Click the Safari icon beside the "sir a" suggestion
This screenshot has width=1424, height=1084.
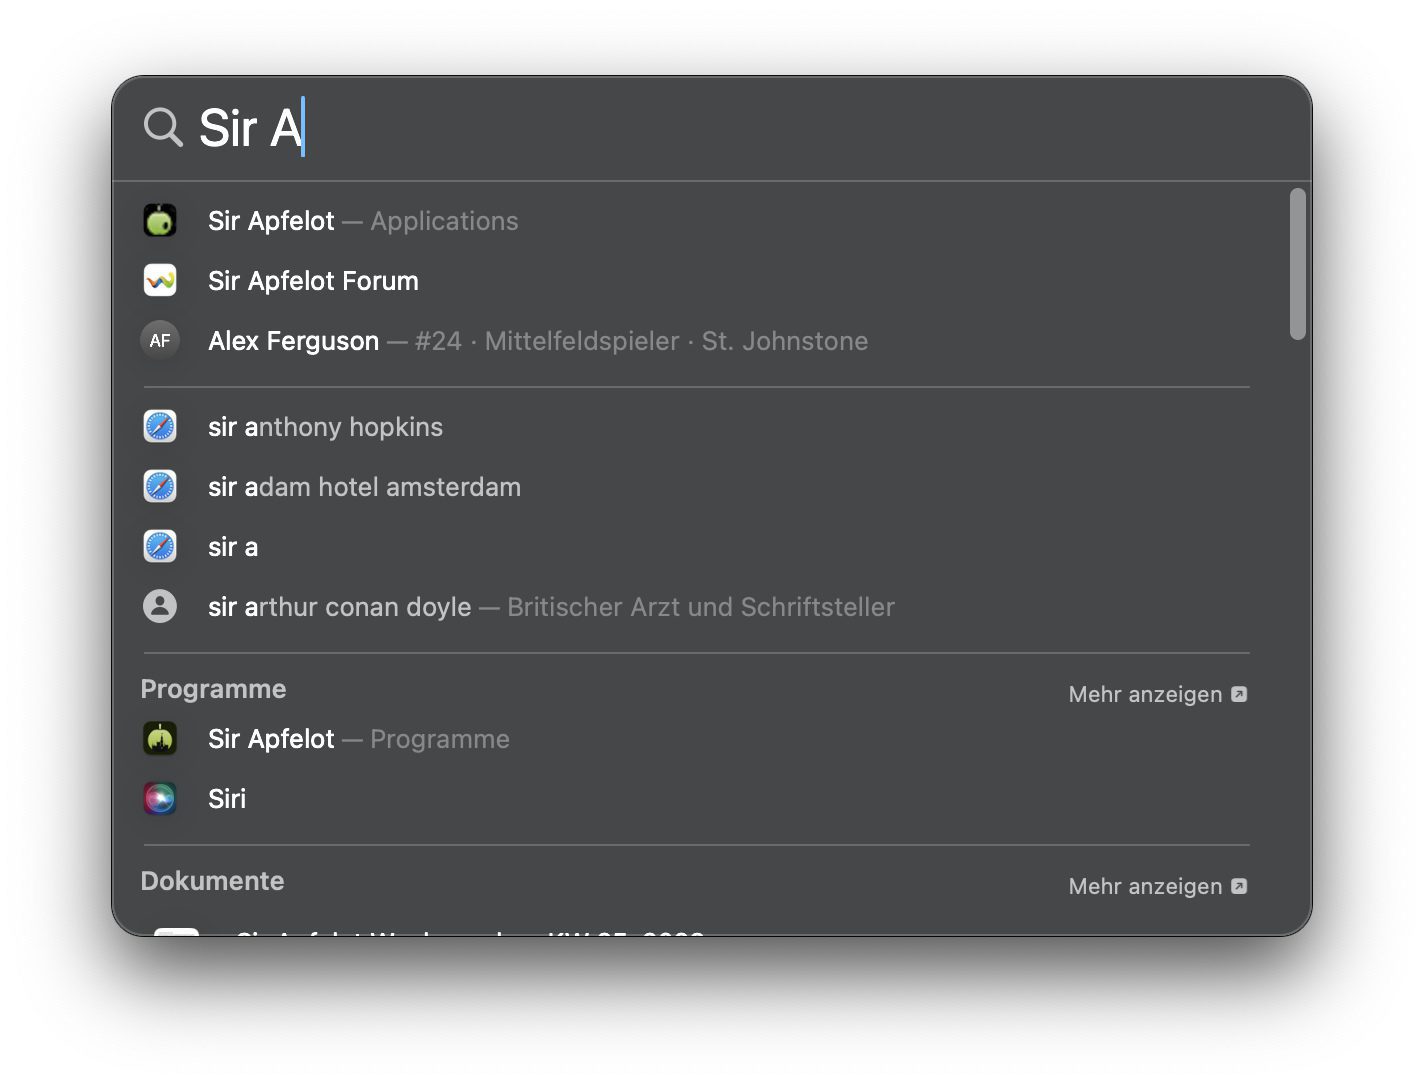click(x=160, y=547)
